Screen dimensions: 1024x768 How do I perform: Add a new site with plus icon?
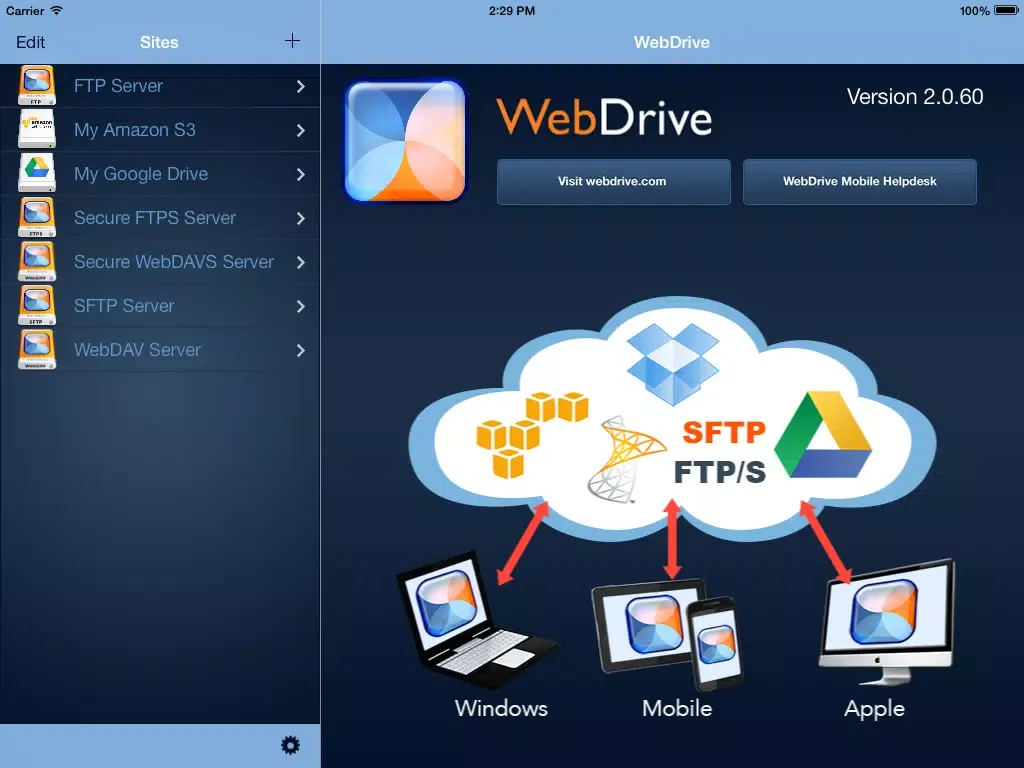tap(292, 41)
